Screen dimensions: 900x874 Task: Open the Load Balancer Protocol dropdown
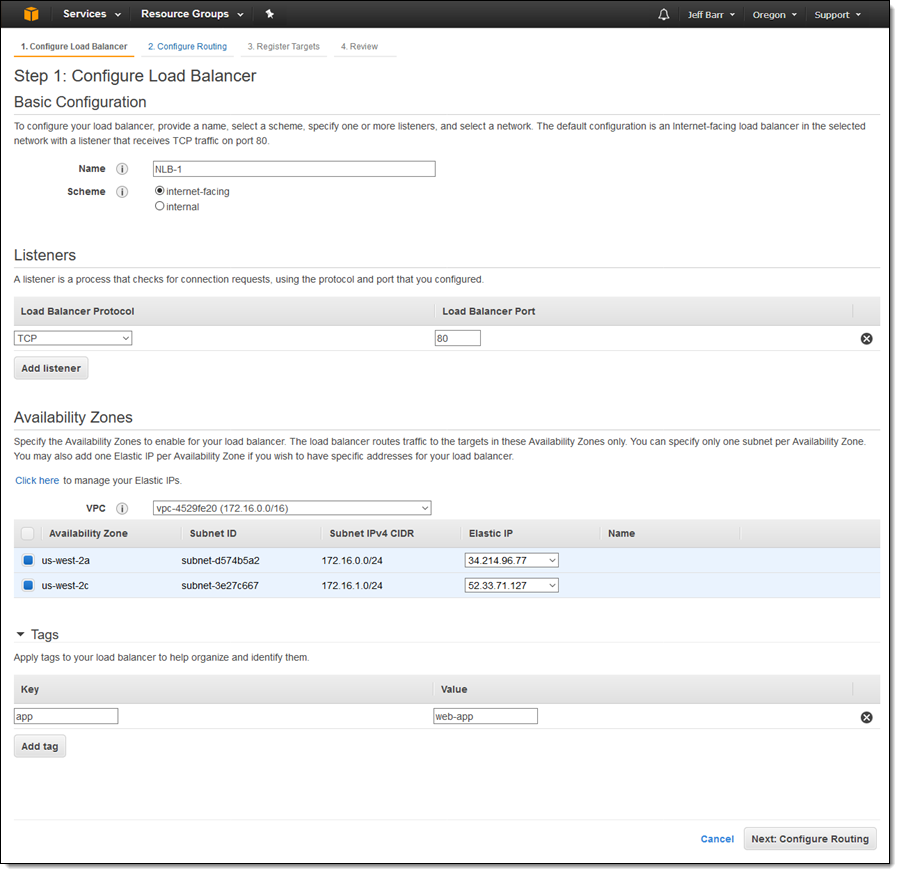pyautogui.click(x=73, y=339)
